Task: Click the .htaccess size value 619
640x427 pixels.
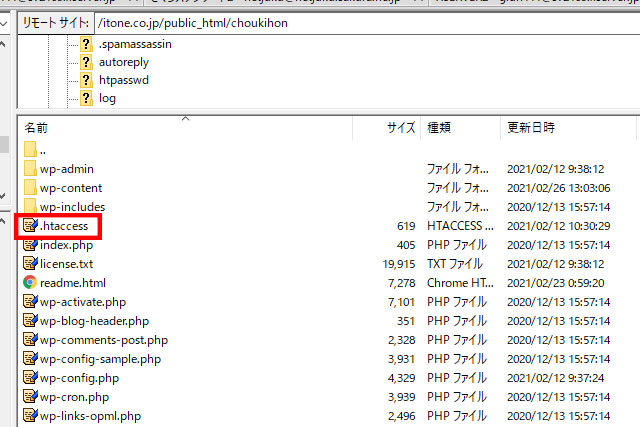Action: pos(406,226)
